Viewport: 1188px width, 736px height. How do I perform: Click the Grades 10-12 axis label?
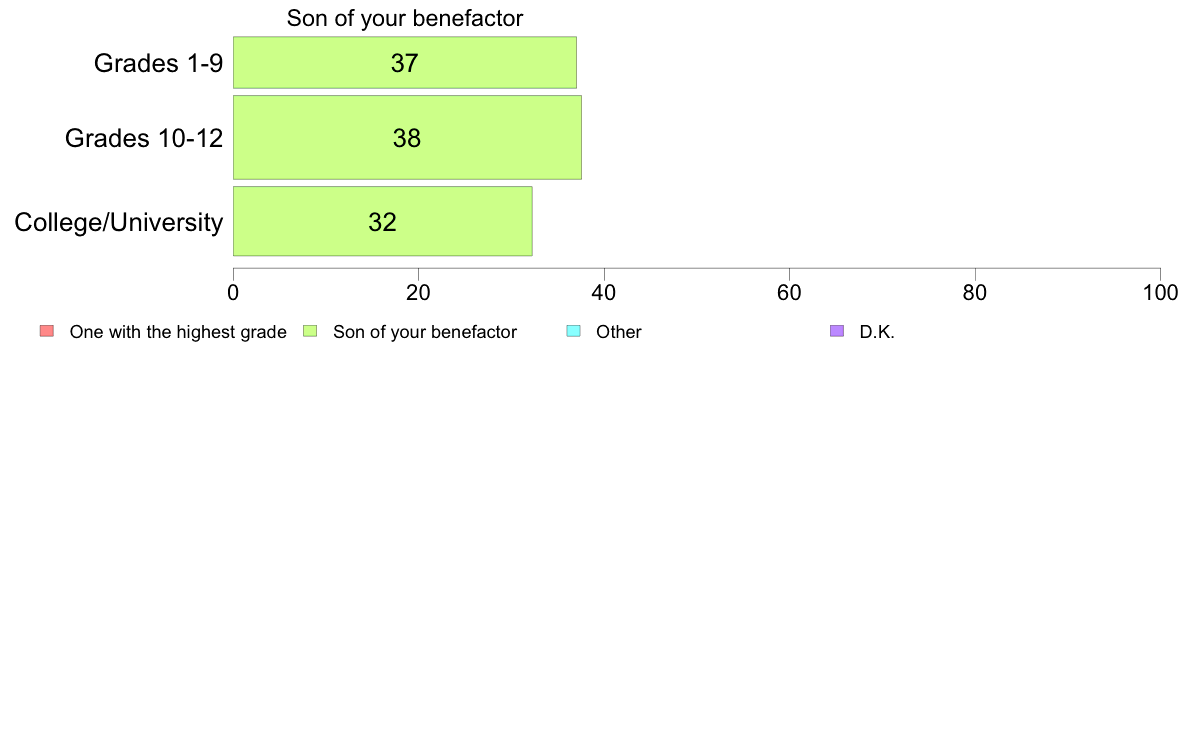click(144, 138)
